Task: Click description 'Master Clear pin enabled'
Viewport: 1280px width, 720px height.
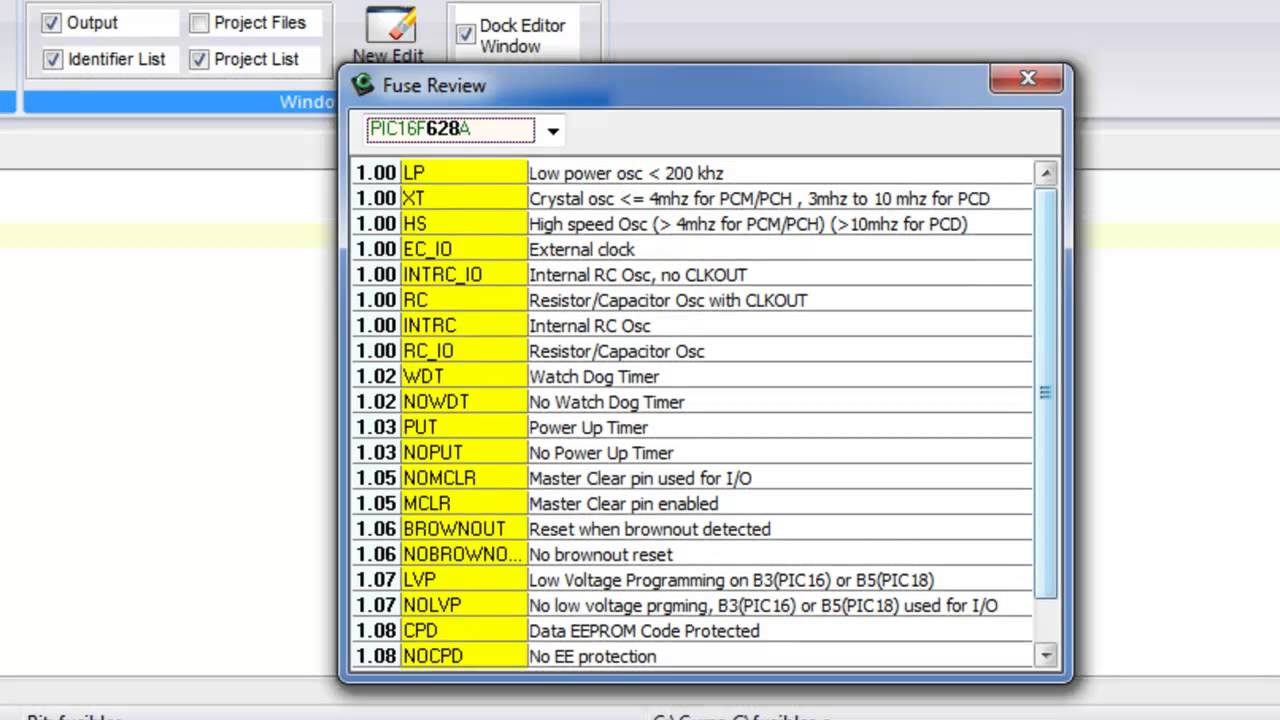Action: point(623,503)
